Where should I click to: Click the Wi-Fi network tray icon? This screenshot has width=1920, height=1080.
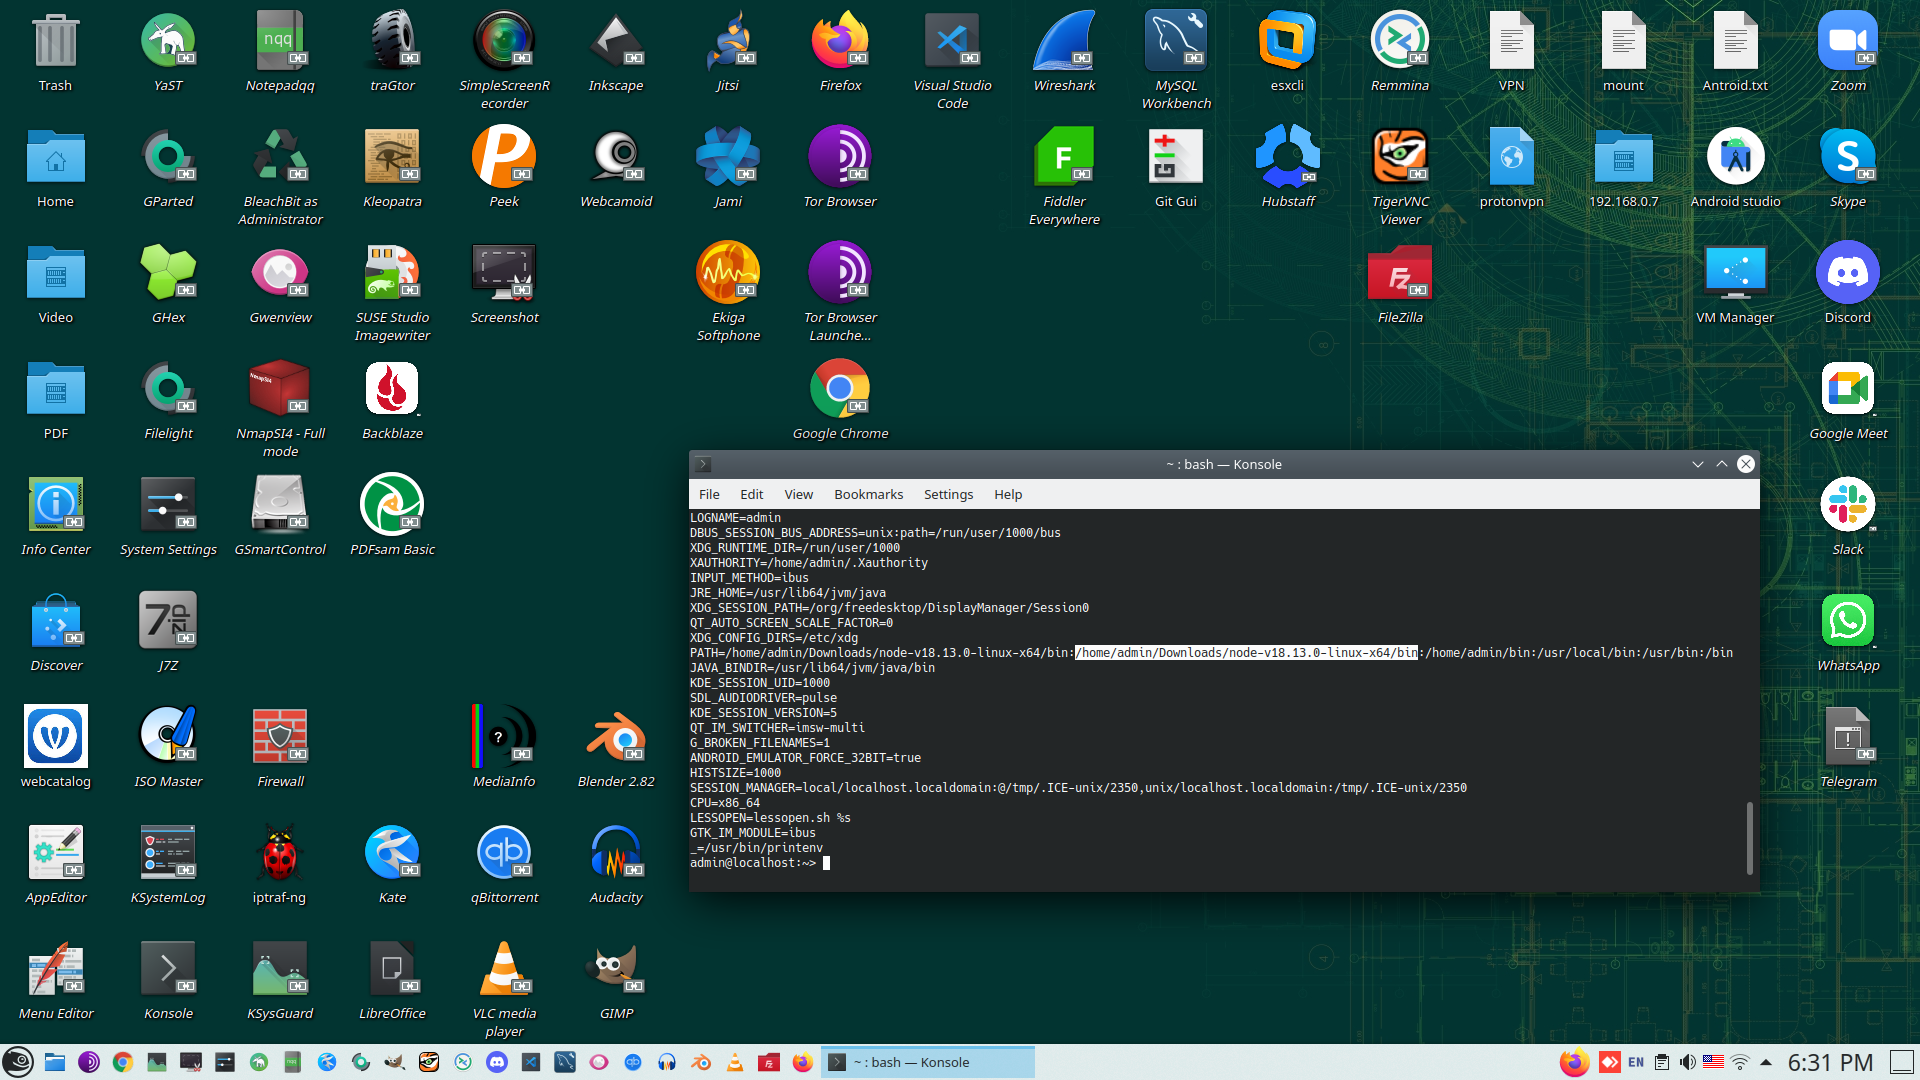tap(1740, 1062)
